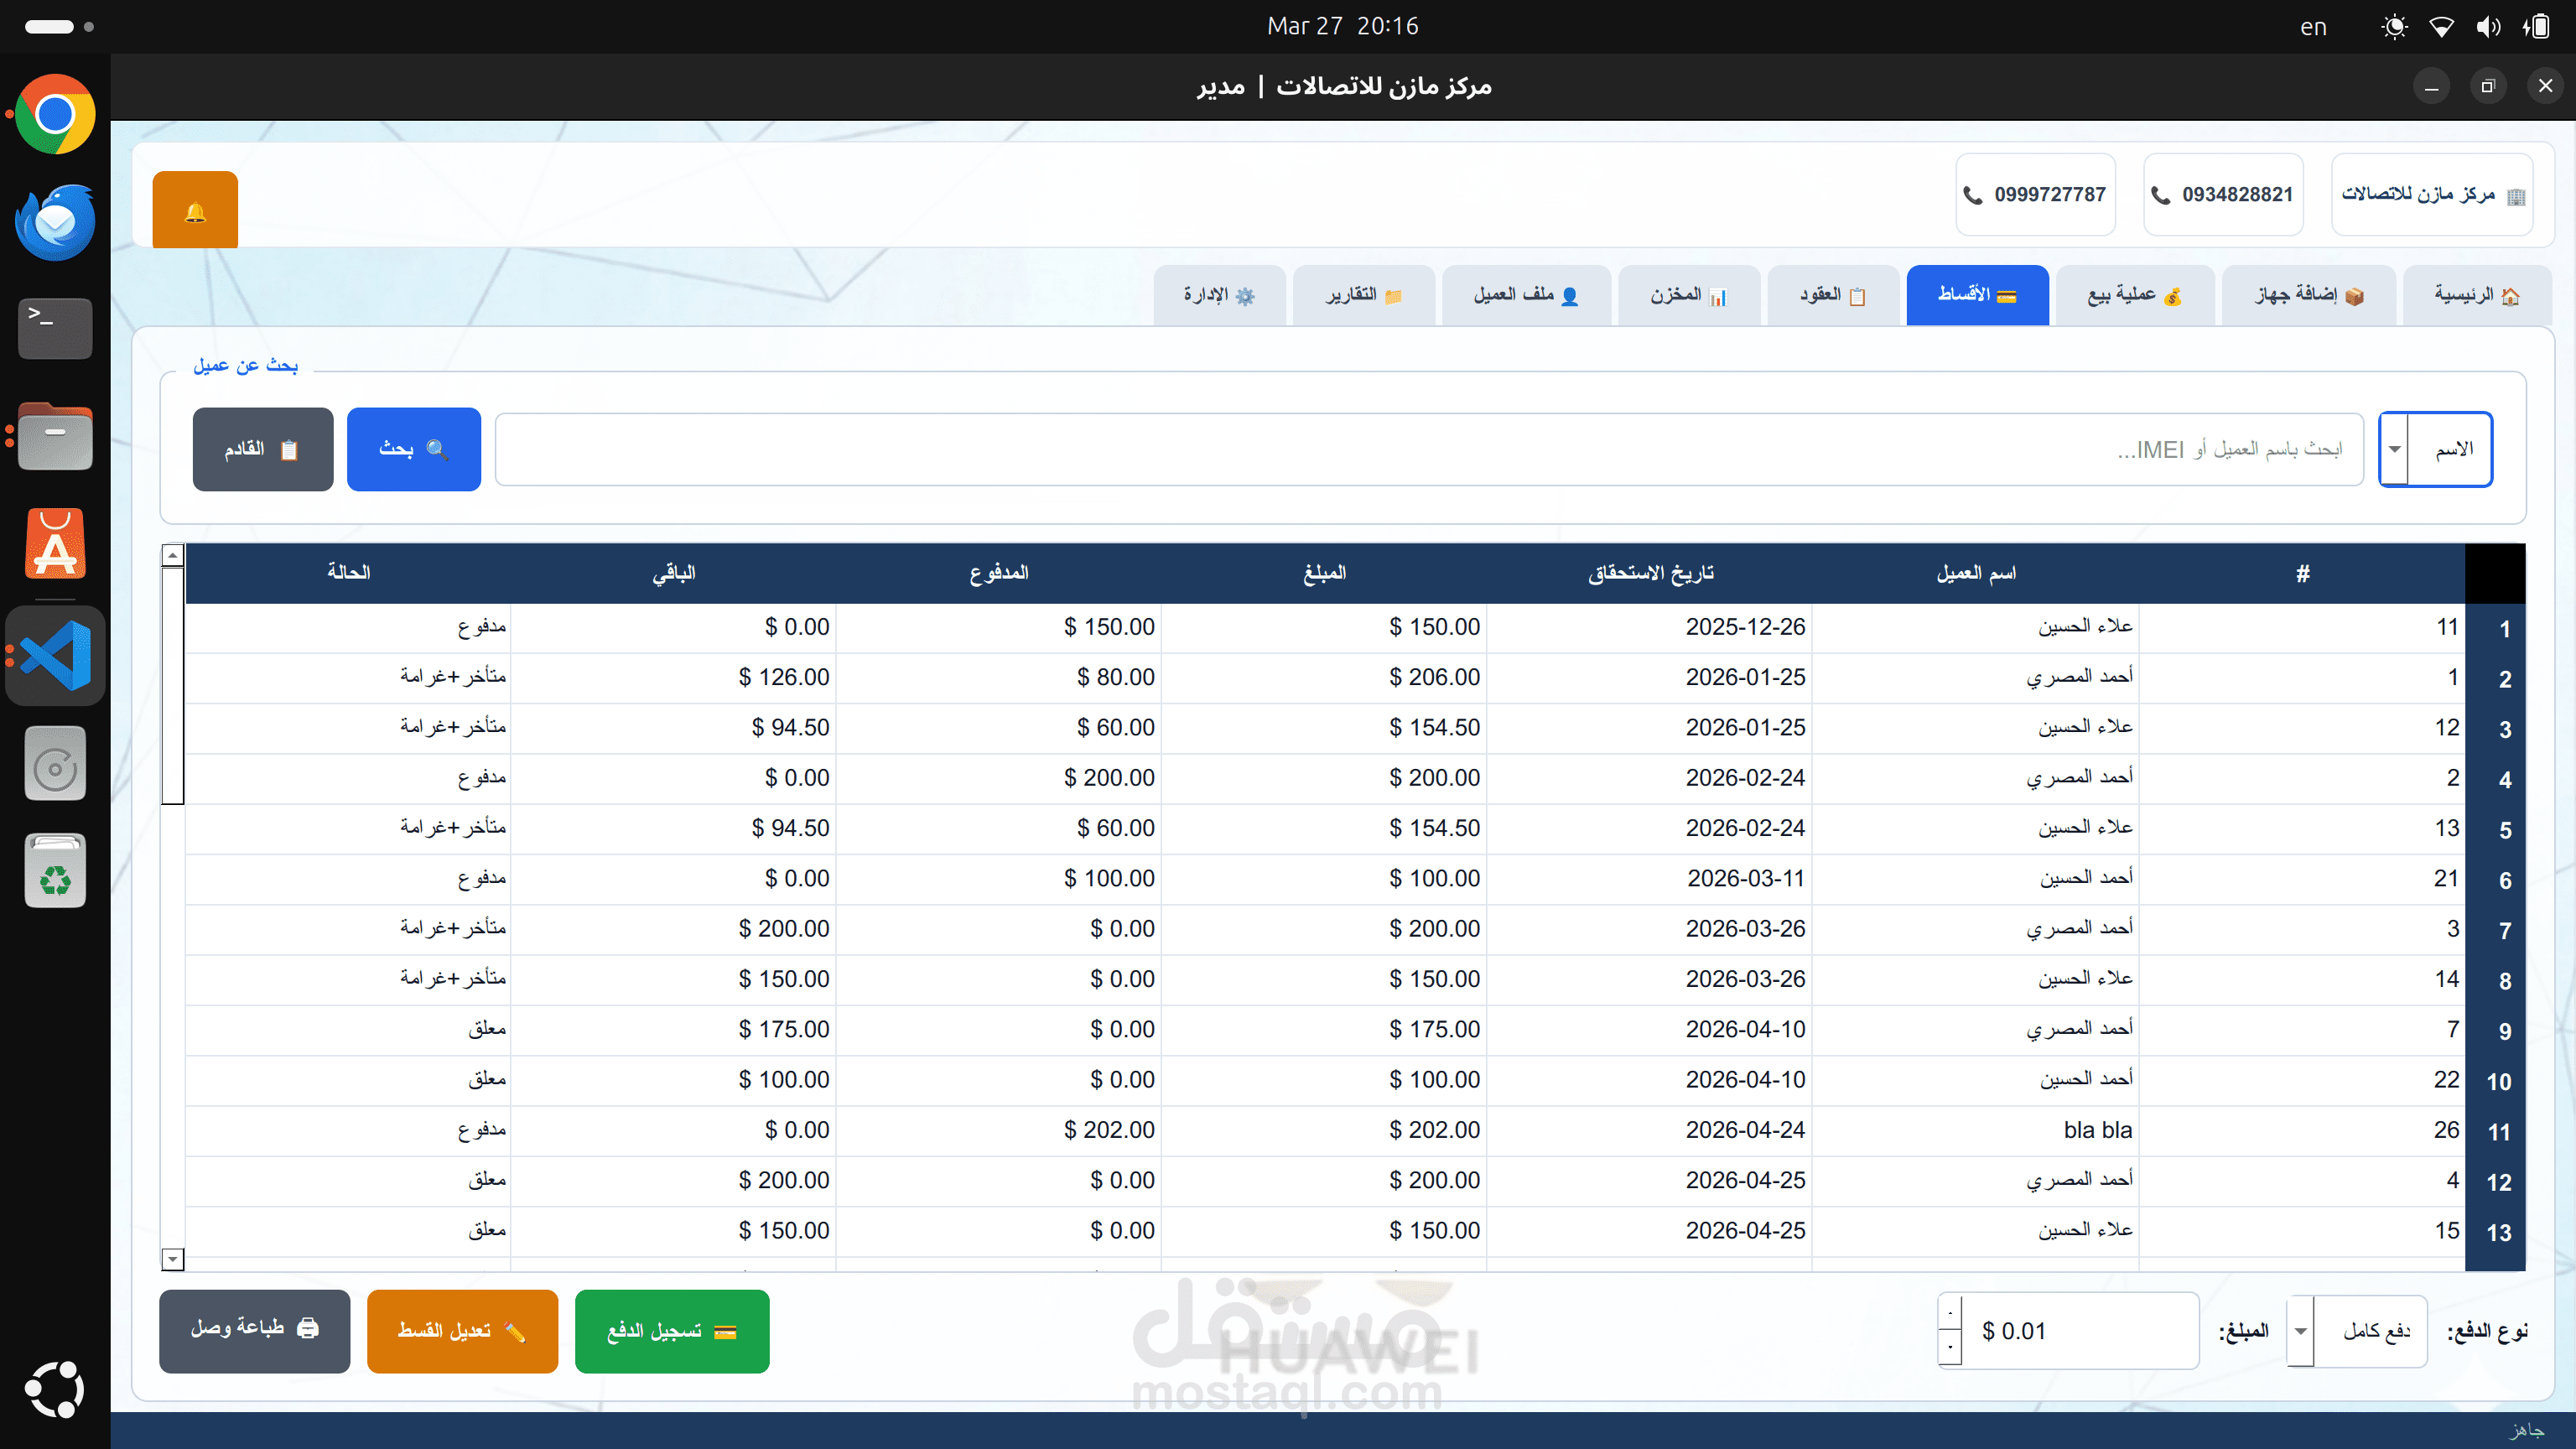Click the orange تعديل القسط edit button
Screen dimensions: 2576x1449
[x=461, y=1331]
